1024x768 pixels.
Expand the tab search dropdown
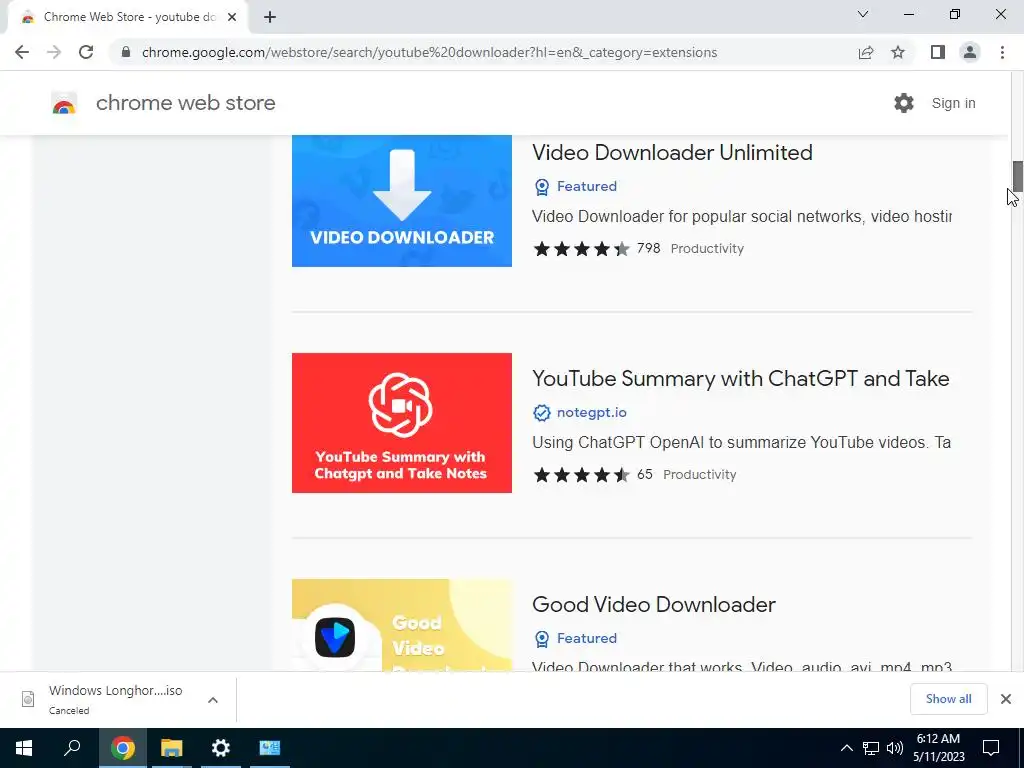click(863, 14)
